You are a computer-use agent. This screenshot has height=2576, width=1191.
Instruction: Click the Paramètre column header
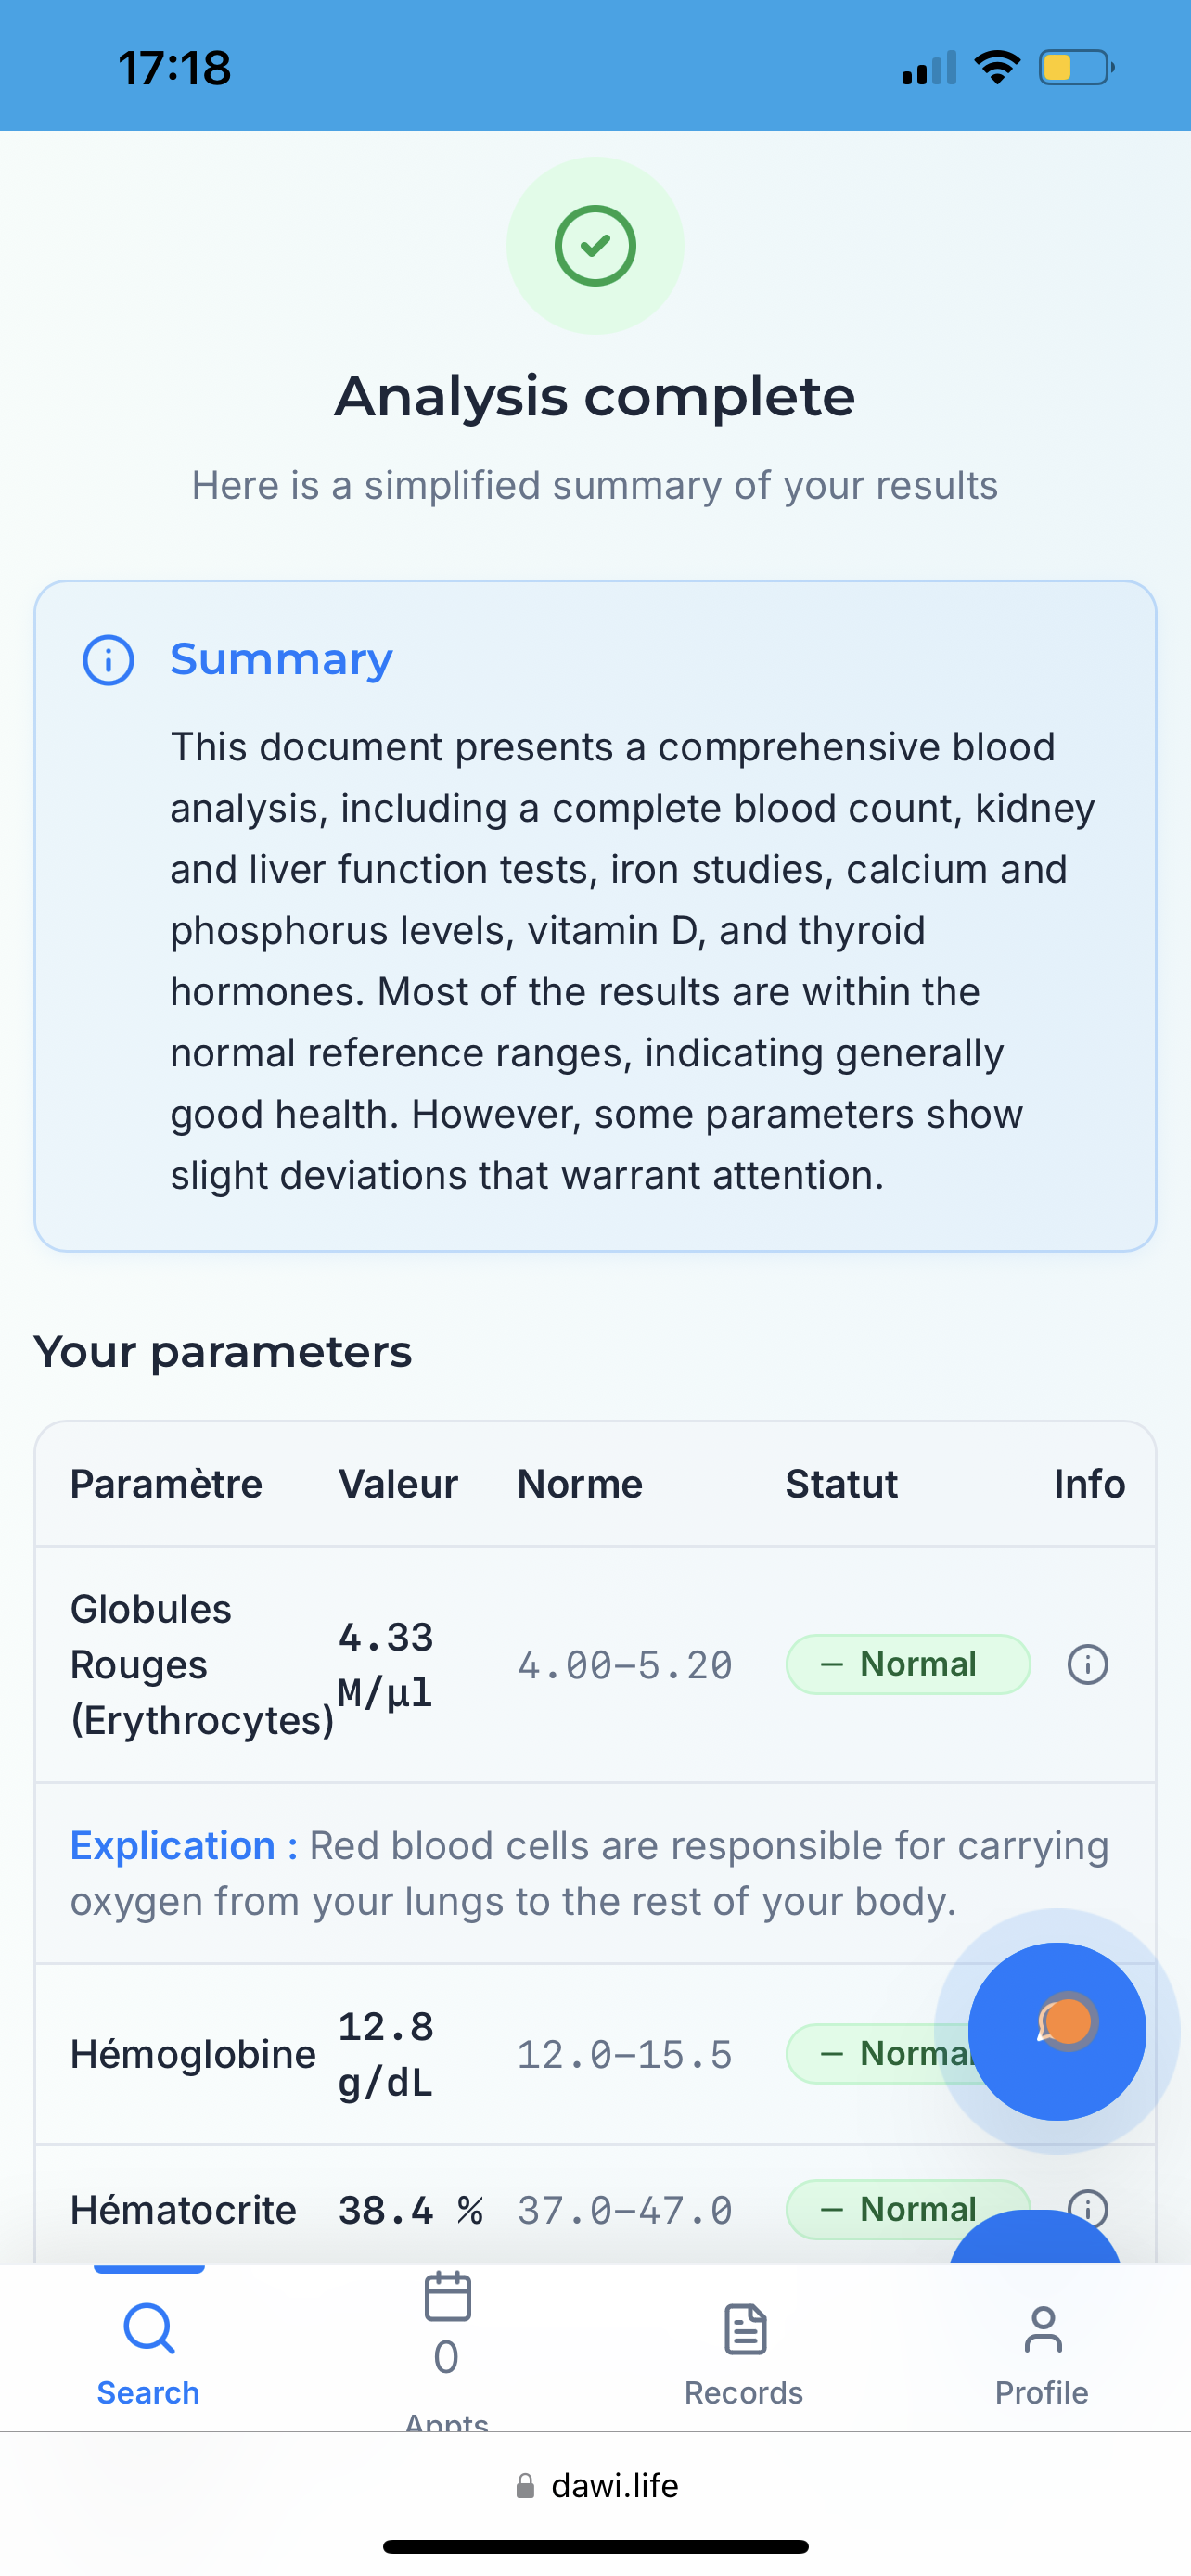point(166,1484)
